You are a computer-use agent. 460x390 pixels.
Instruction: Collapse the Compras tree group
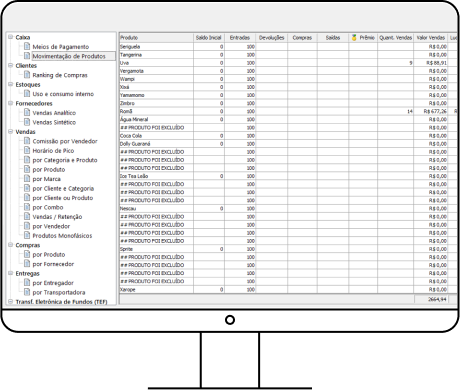pyautogui.click(x=11, y=245)
